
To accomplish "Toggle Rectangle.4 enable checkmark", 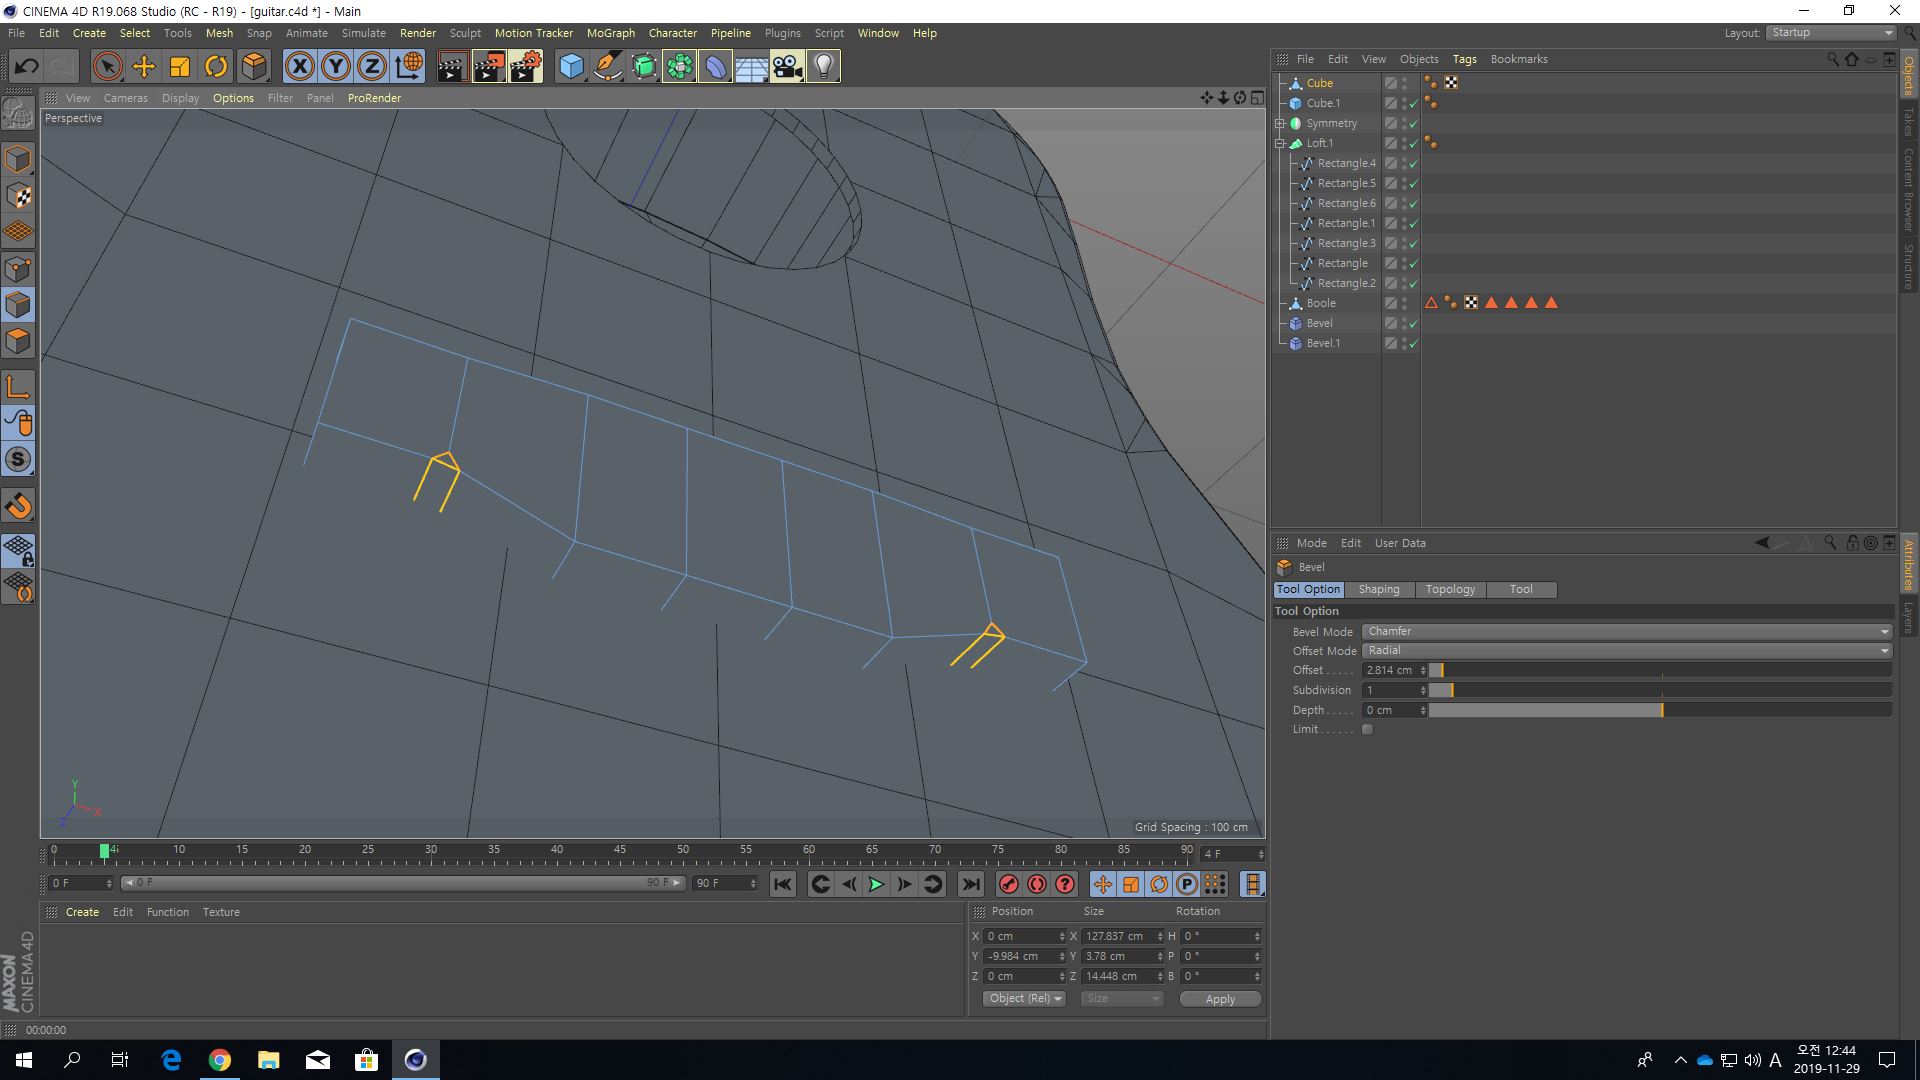I will [x=1413, y=164].
